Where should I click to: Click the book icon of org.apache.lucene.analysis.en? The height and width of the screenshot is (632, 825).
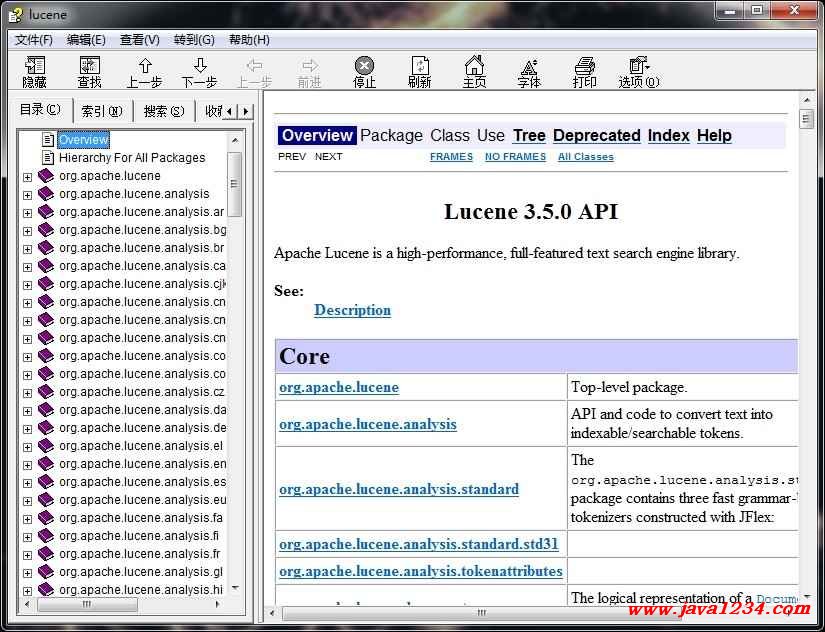tap(46, 464)
